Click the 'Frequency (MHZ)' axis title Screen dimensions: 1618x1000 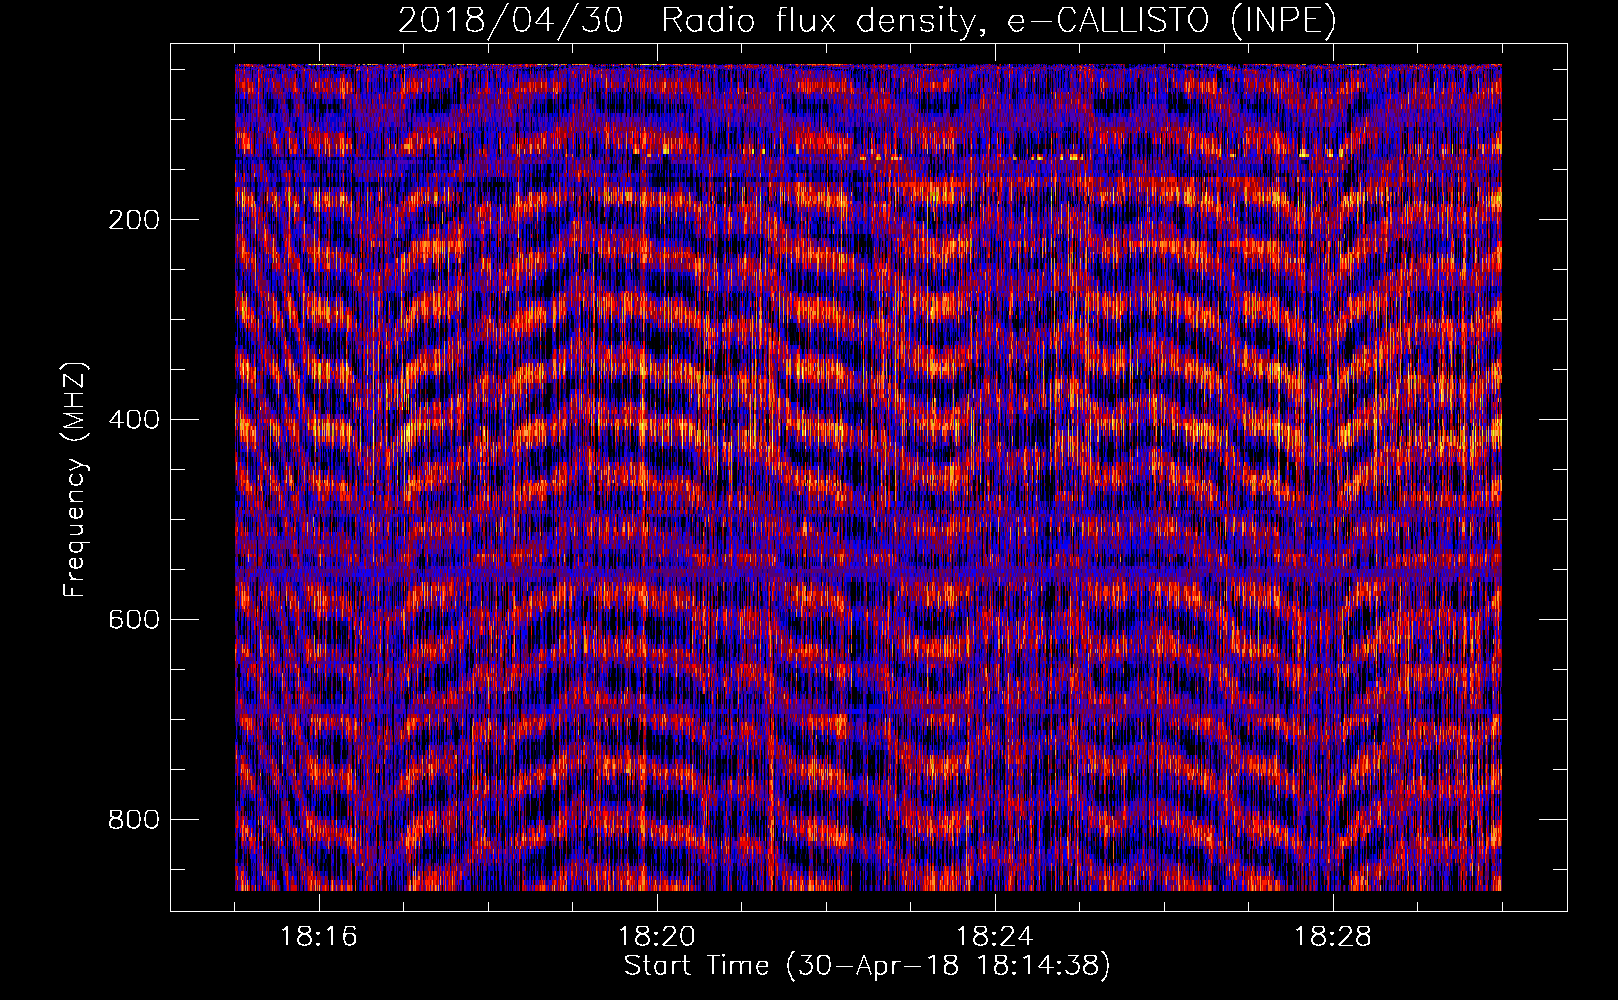tap(76, 479)
